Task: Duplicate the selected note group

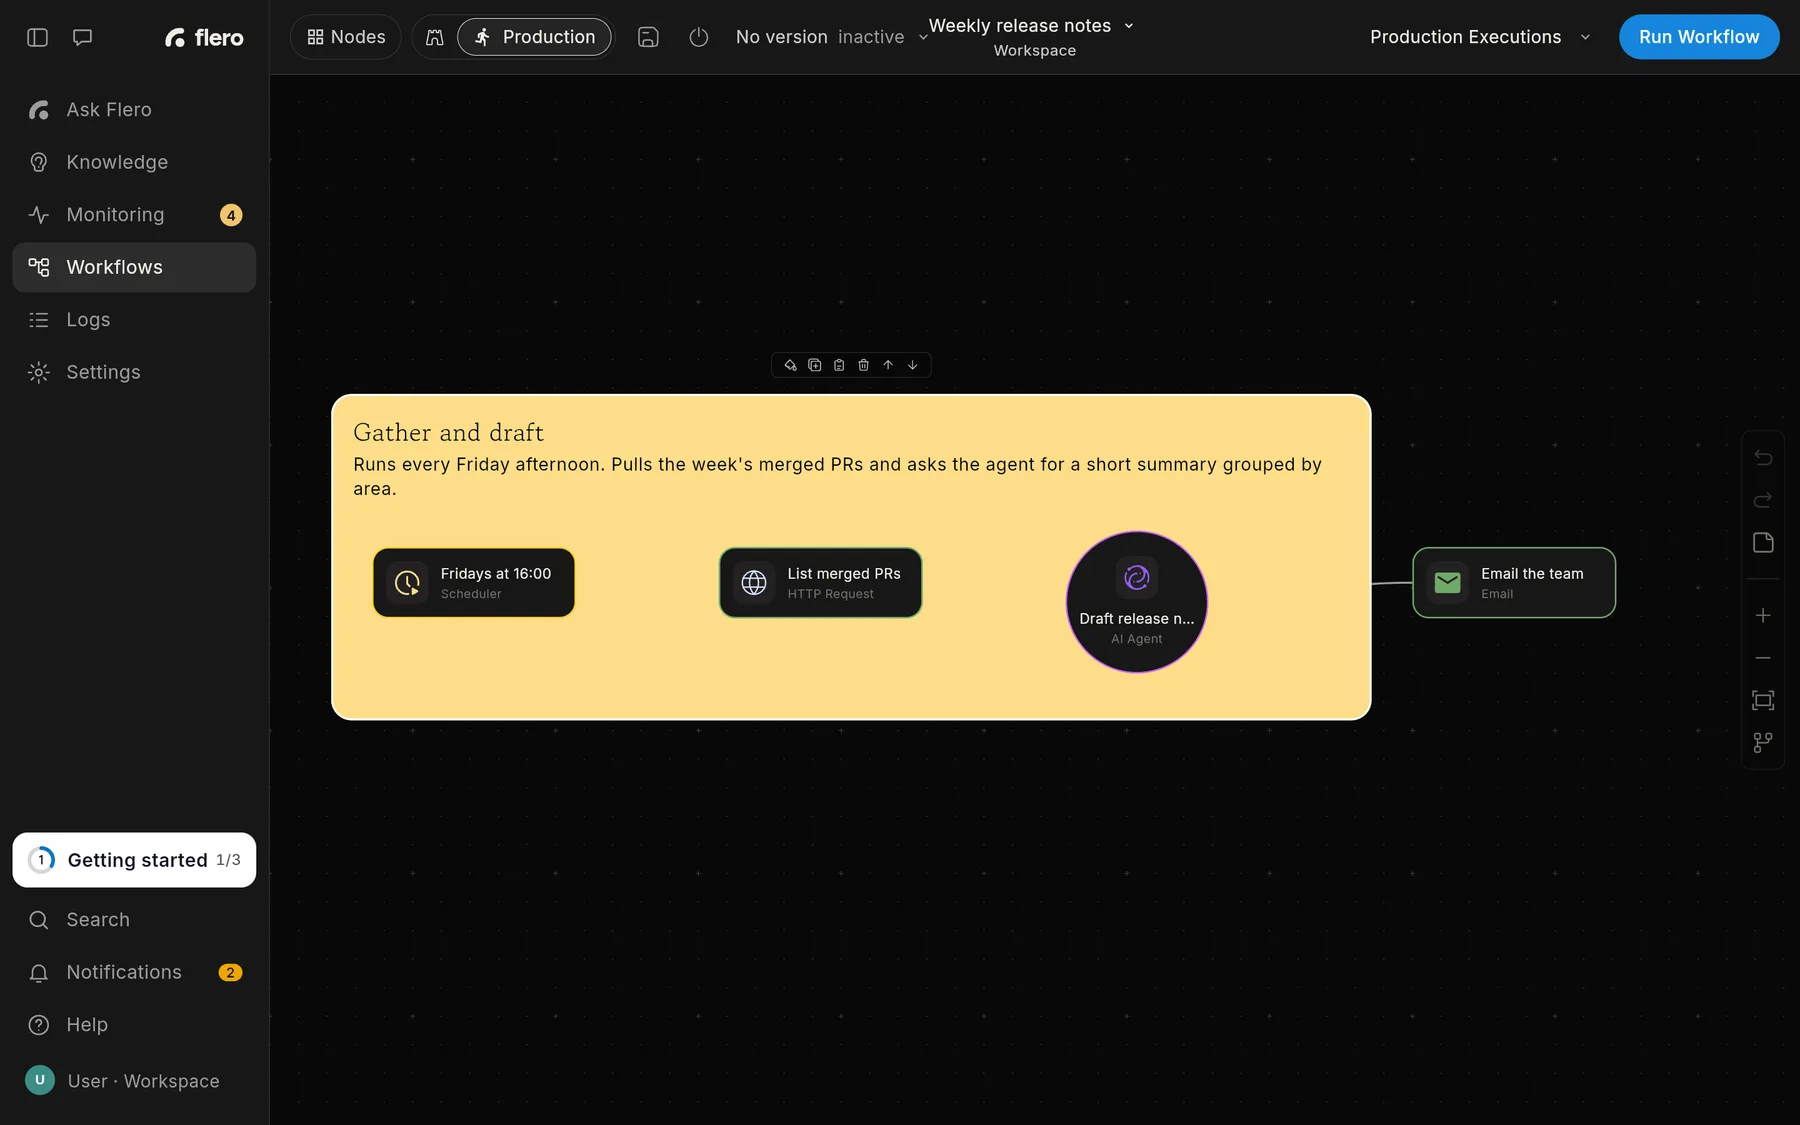Action: coord(815,365)
